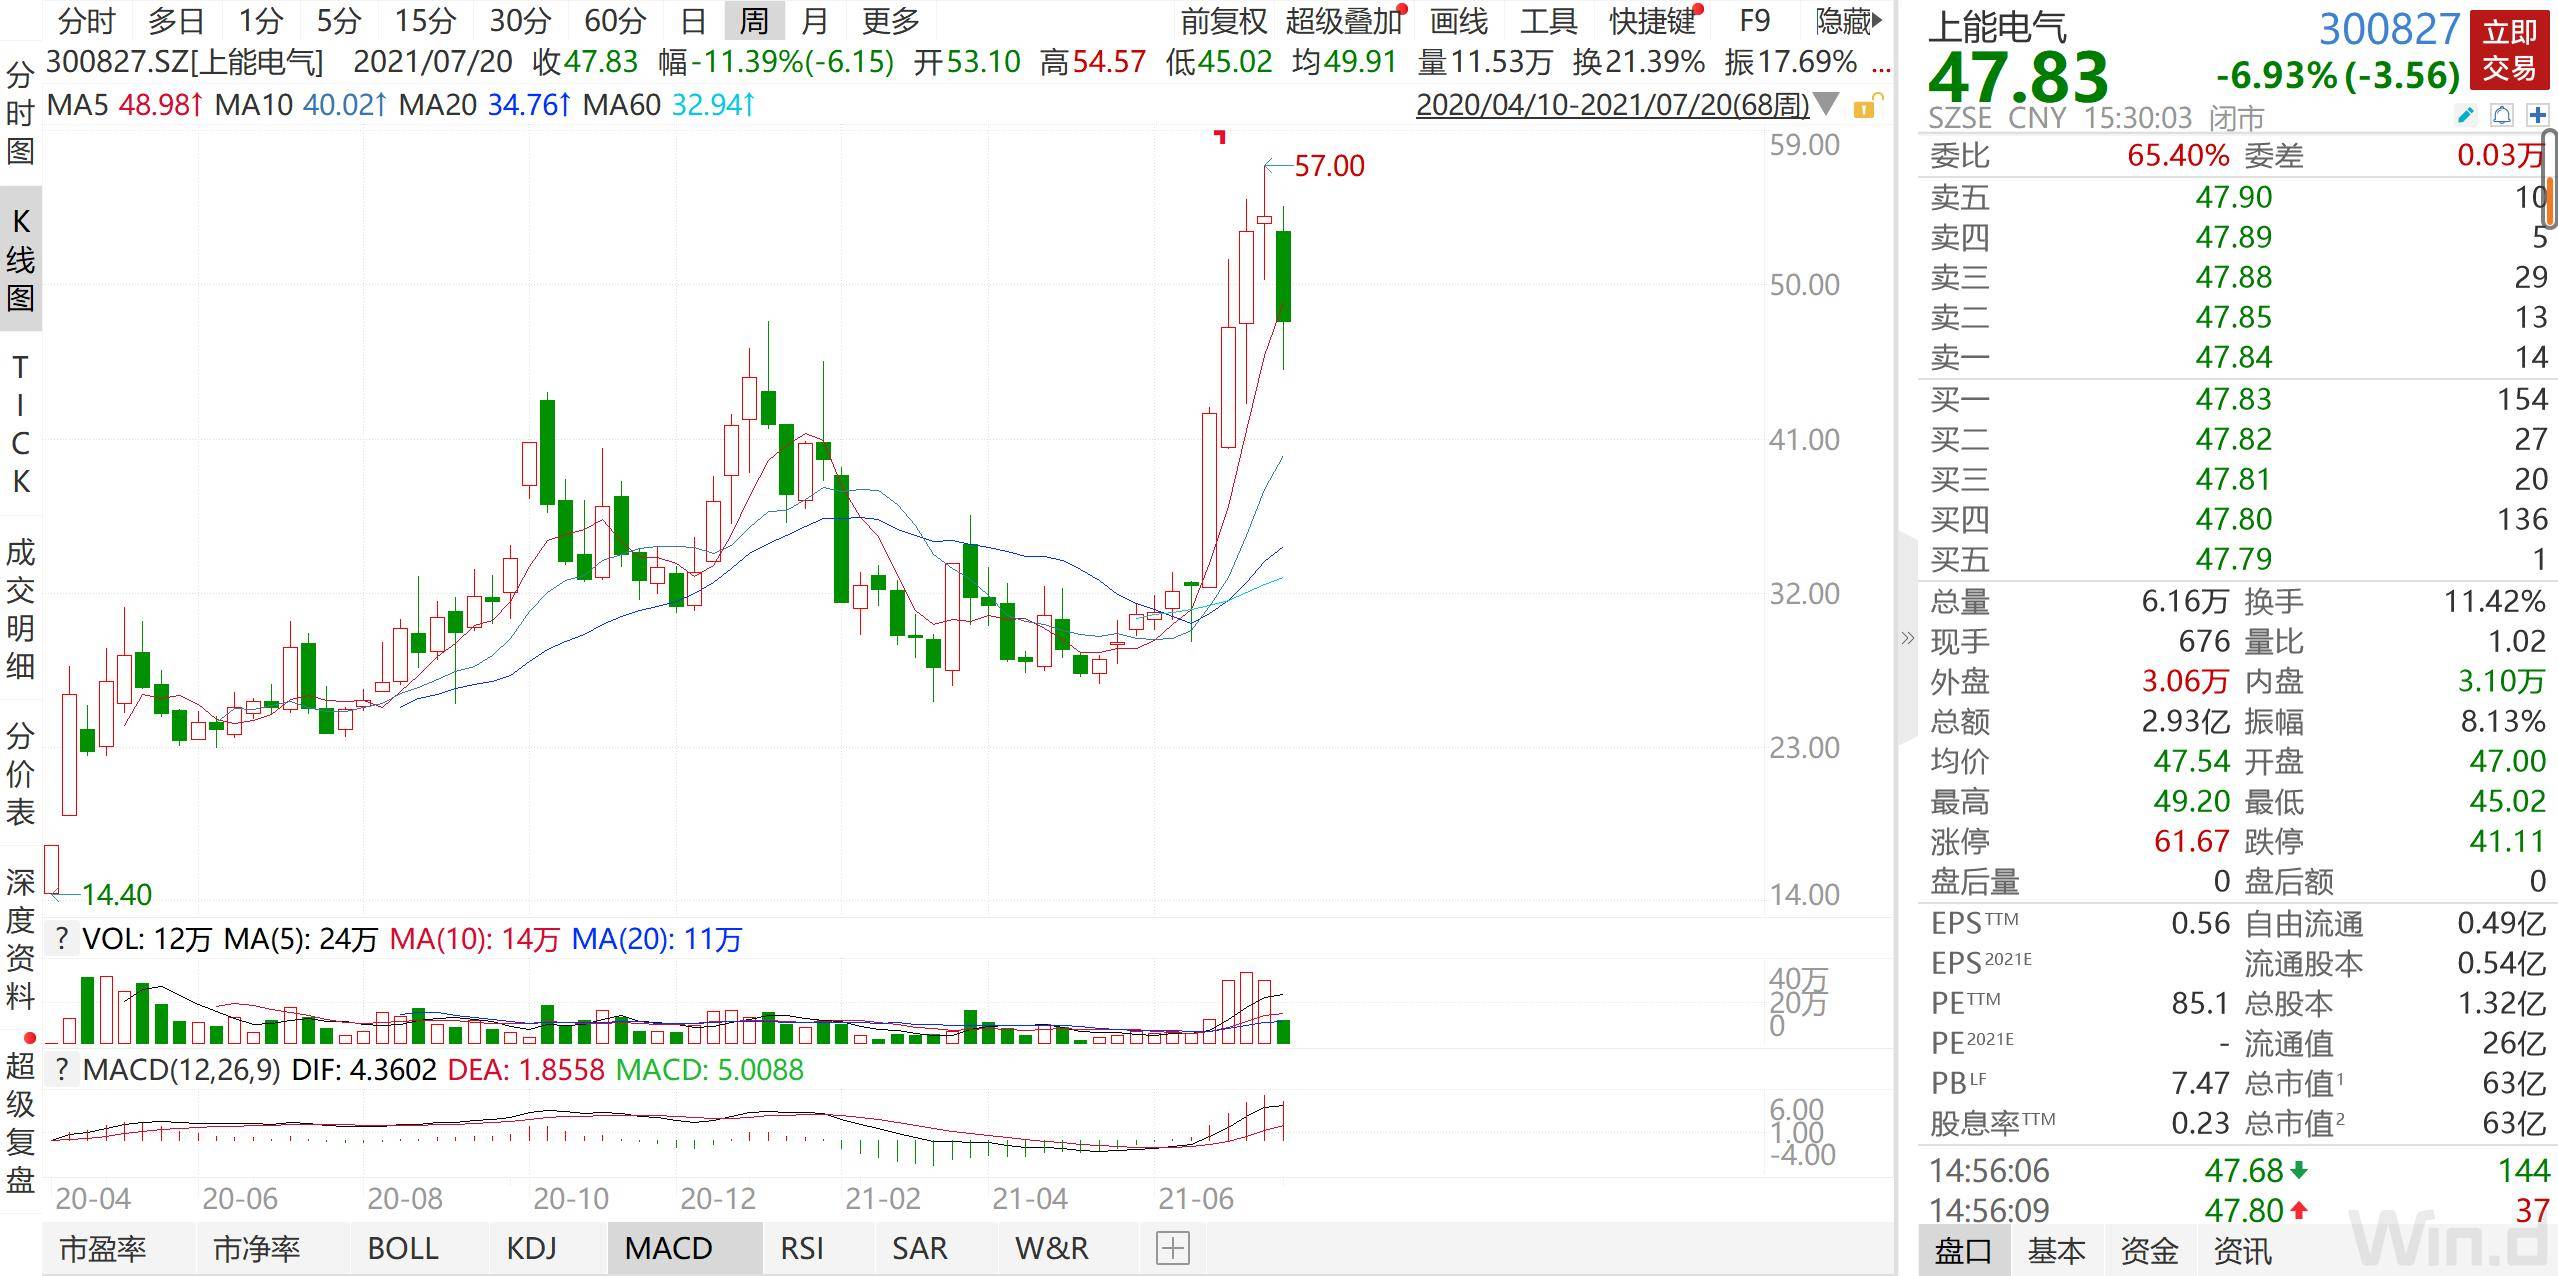Add stock to watchlist with plus icon
Image resolution: width=2558 pixels, height=1276 pixels.
coord(2537,116)
